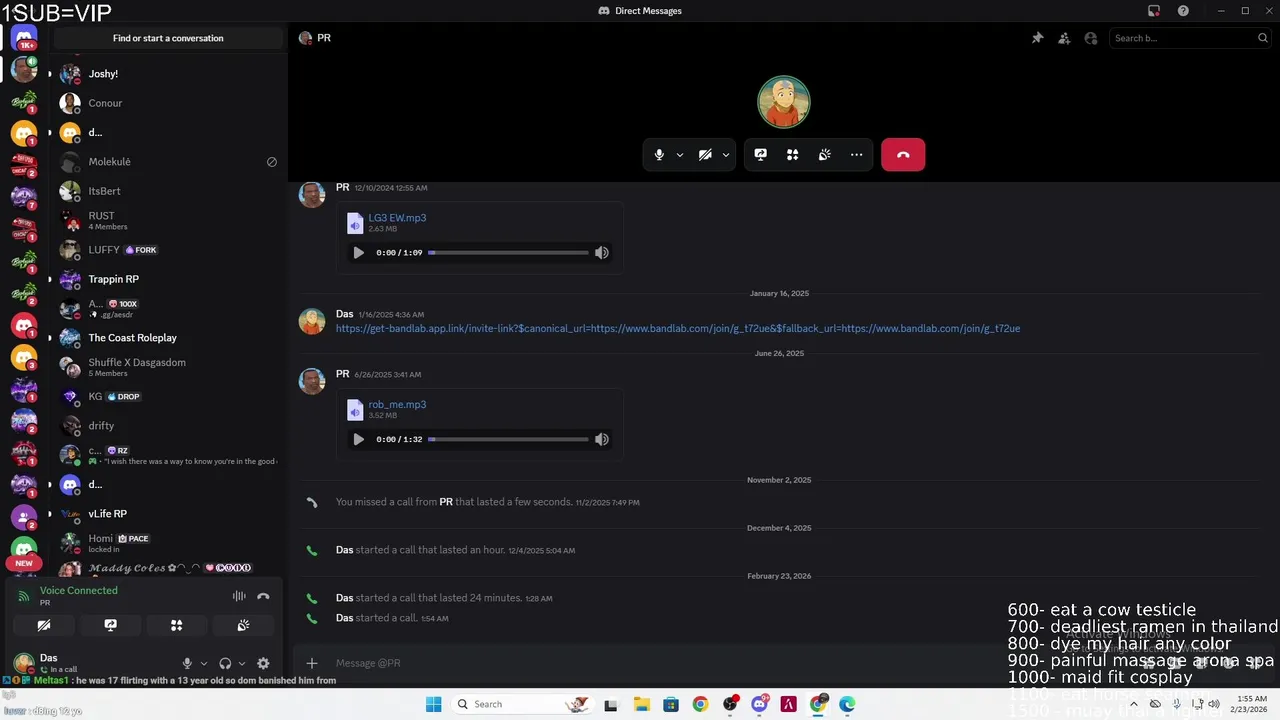Open Google Chrome from taskbar
The height and width of the screenshot is (720, 1280).
[700, 704]
